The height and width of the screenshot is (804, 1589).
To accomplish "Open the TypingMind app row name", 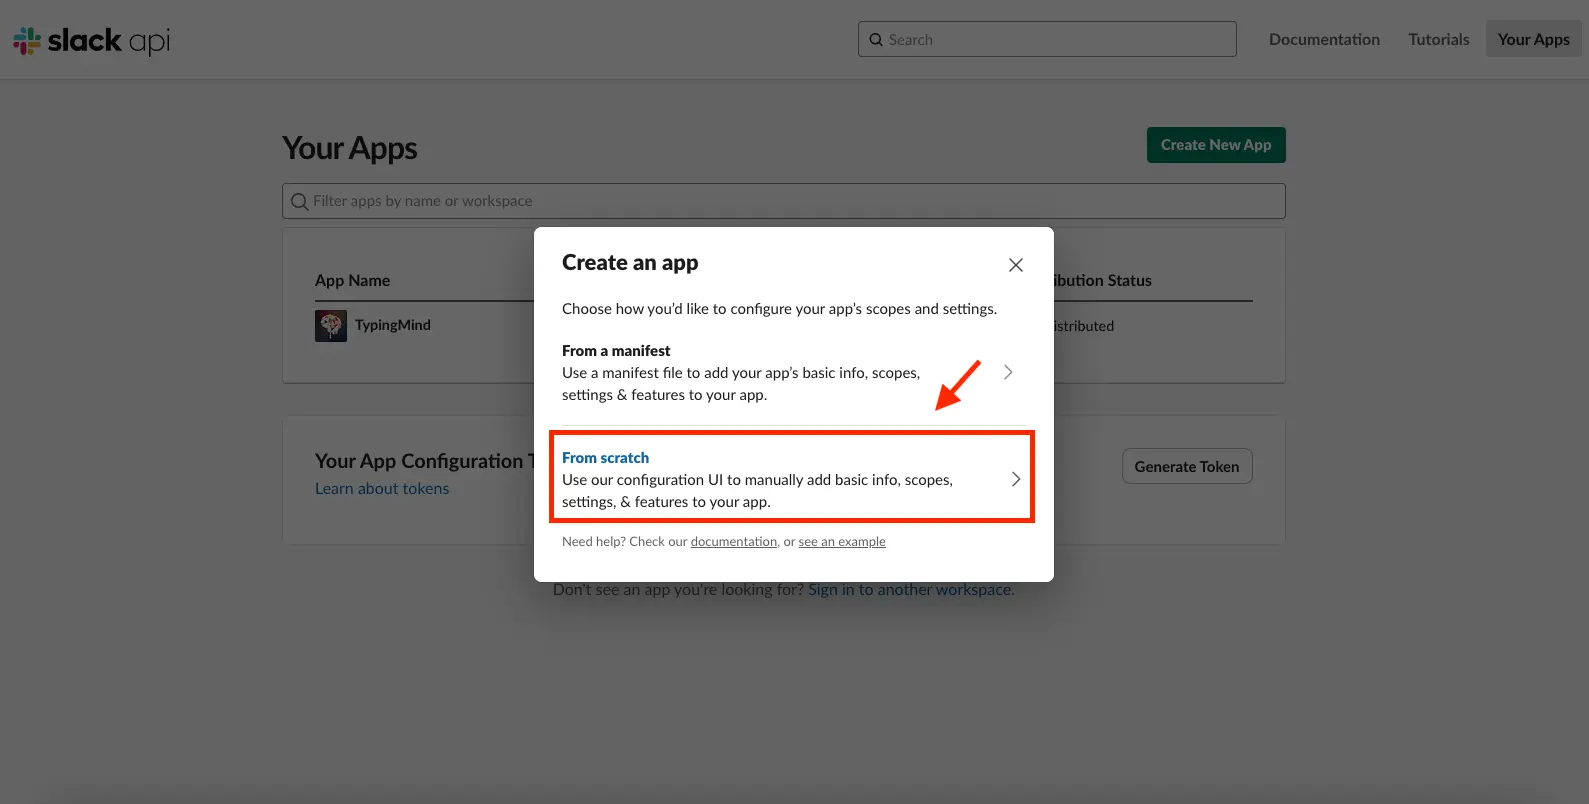I will click(x=393, y=325).
